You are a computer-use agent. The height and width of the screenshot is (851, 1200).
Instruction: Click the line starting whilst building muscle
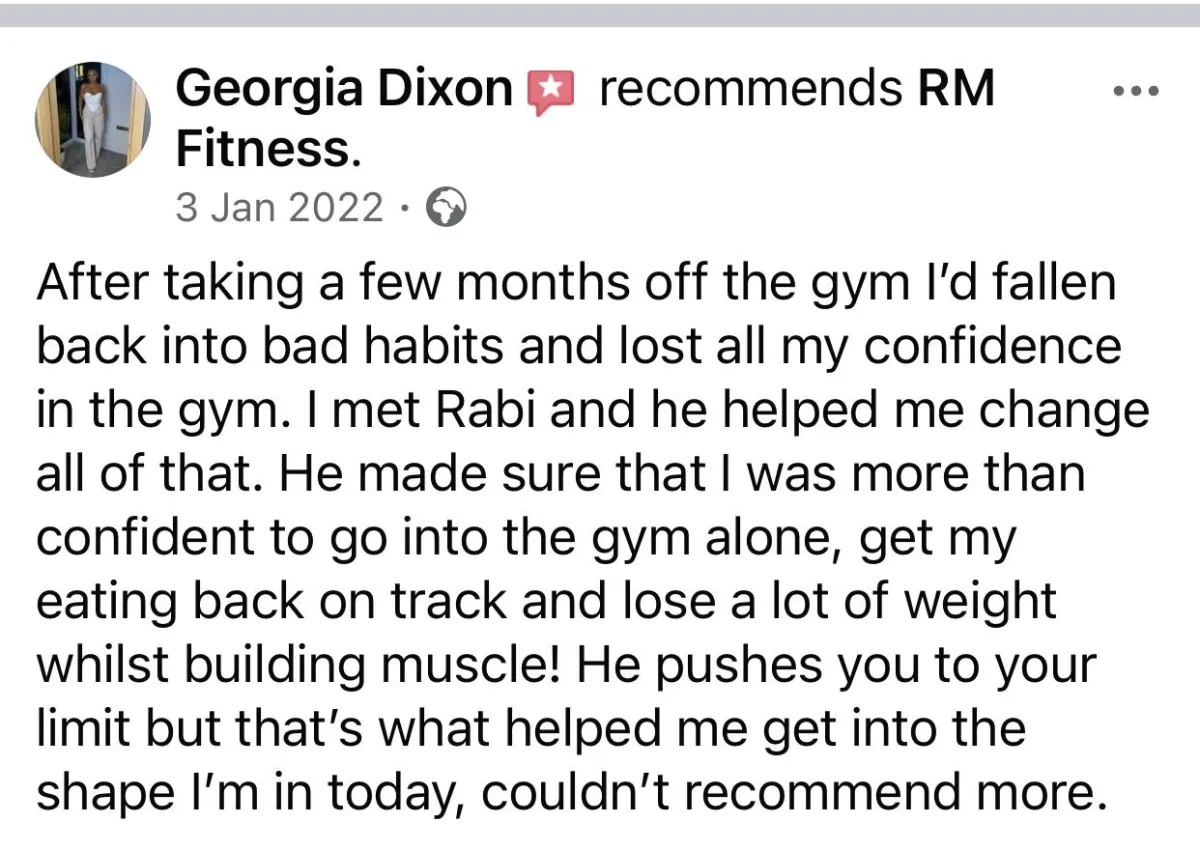tap(568, 669)
